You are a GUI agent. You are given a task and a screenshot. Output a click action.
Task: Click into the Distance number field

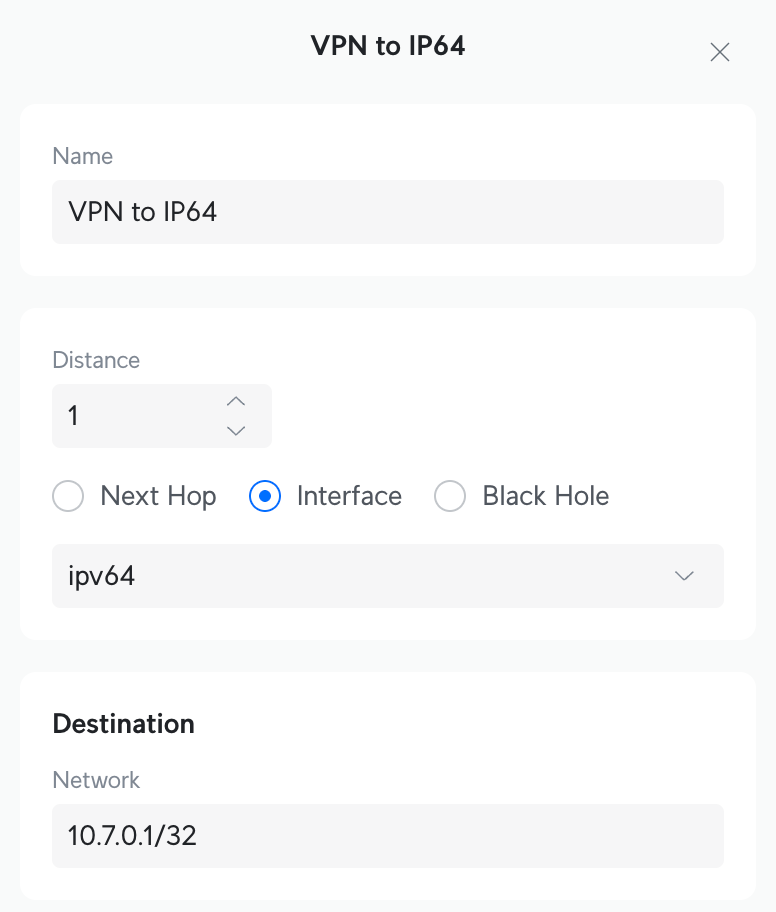162,416
